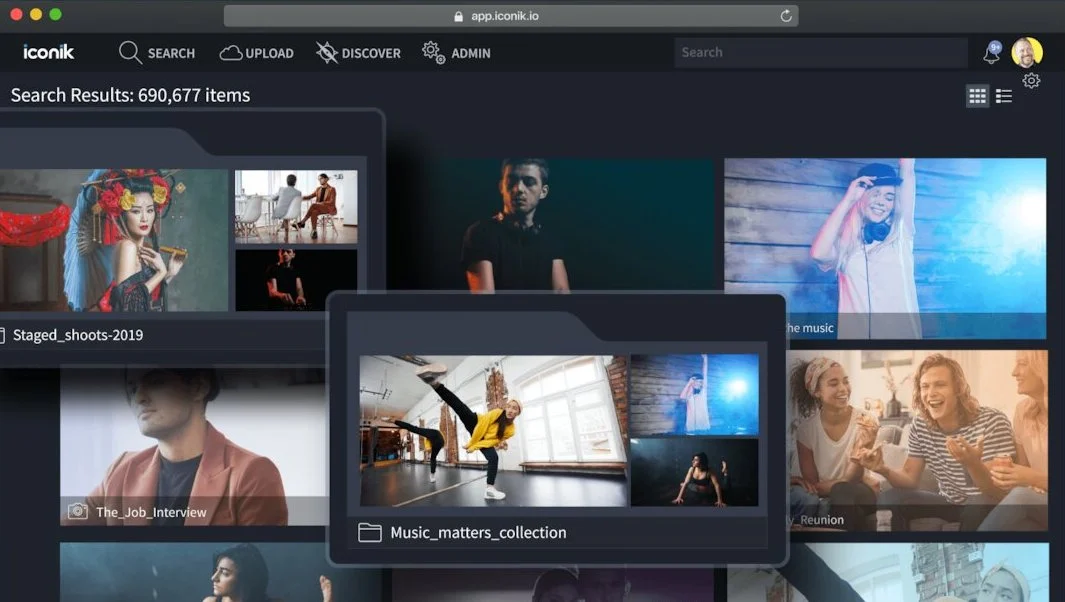The height and width of the screenshot is (602, 1065).
Task: Click the Discover compass icon
Action: pyautogui.click(x=327, y=53)
